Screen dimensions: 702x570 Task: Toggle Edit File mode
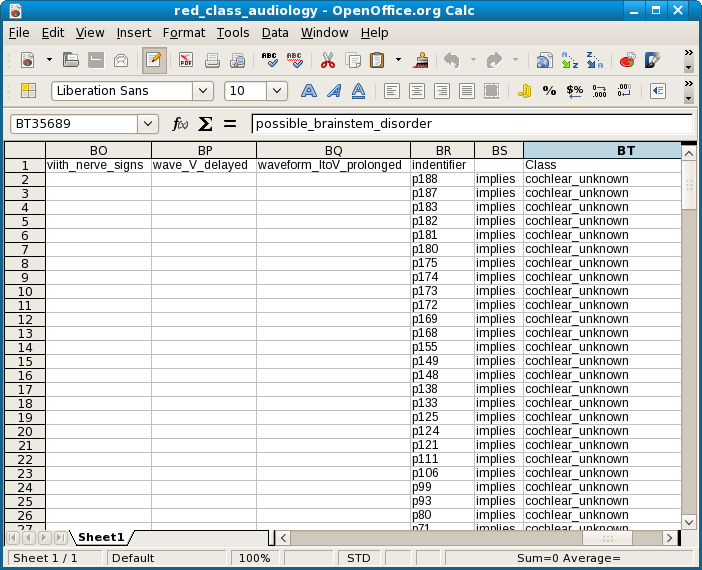[x=153, y=60]
